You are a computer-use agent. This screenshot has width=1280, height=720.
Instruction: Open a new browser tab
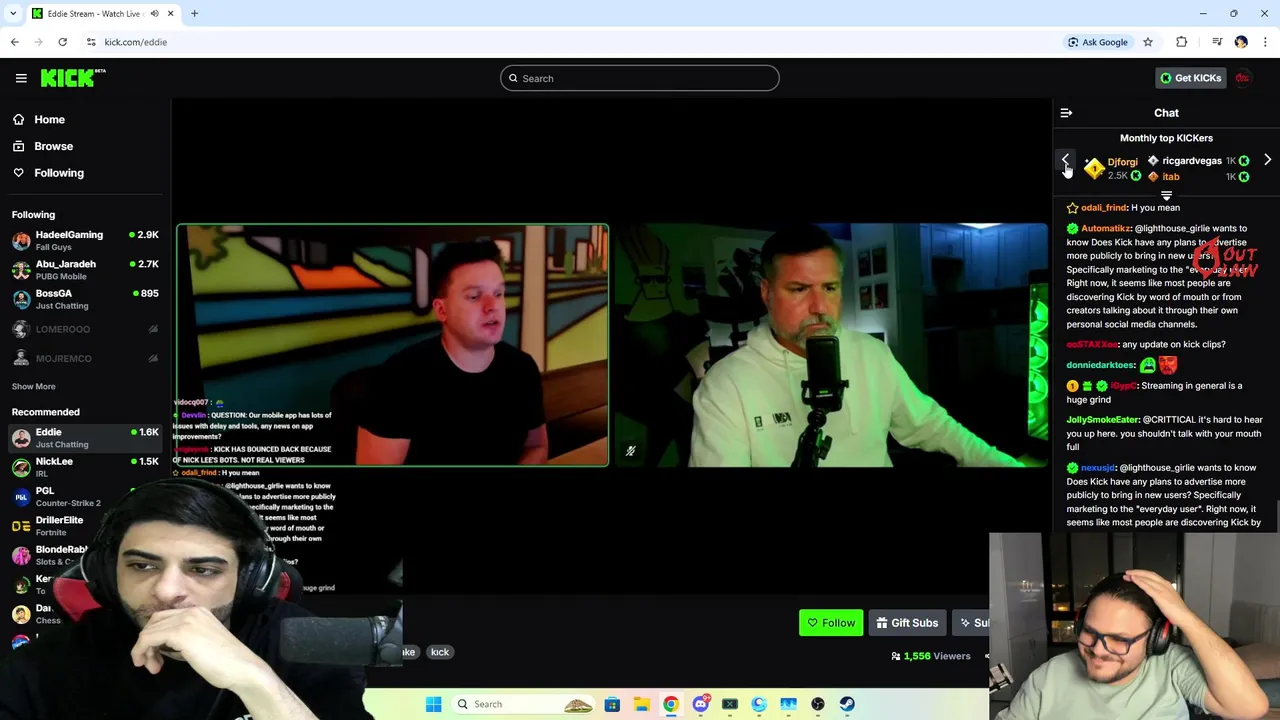coord(194,13)
